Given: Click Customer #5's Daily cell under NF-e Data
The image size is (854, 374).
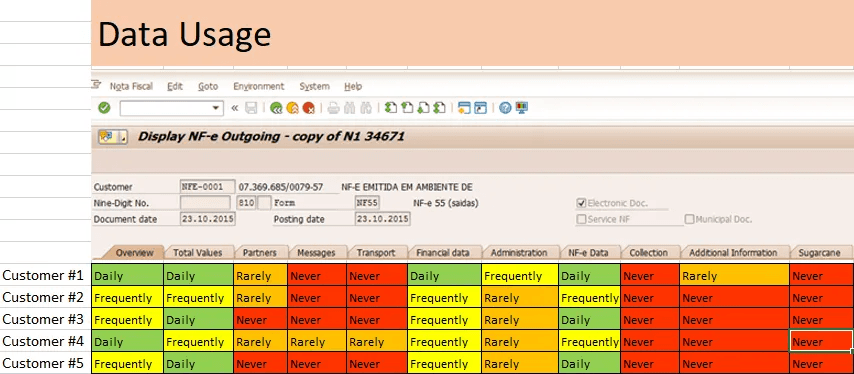Looking at the screenshot, I should (589, 363).
